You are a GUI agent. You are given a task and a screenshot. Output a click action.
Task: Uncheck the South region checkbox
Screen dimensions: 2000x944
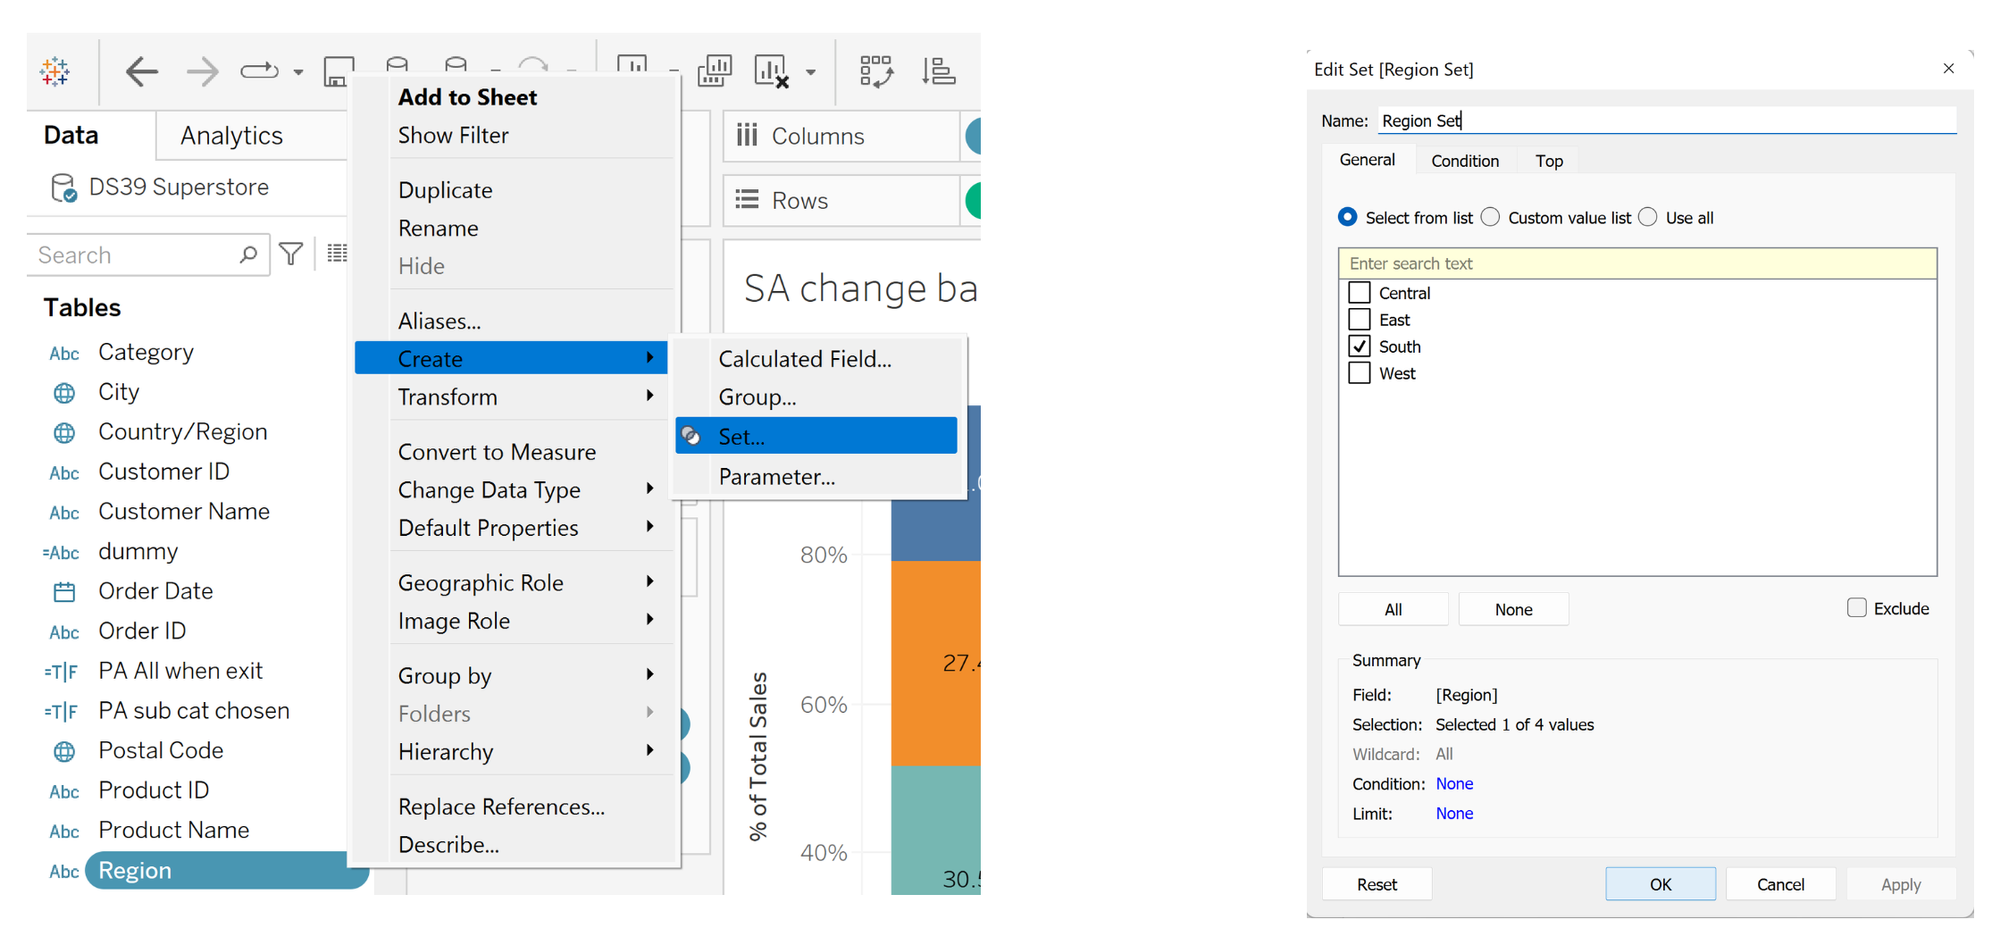pos(1359,347)
